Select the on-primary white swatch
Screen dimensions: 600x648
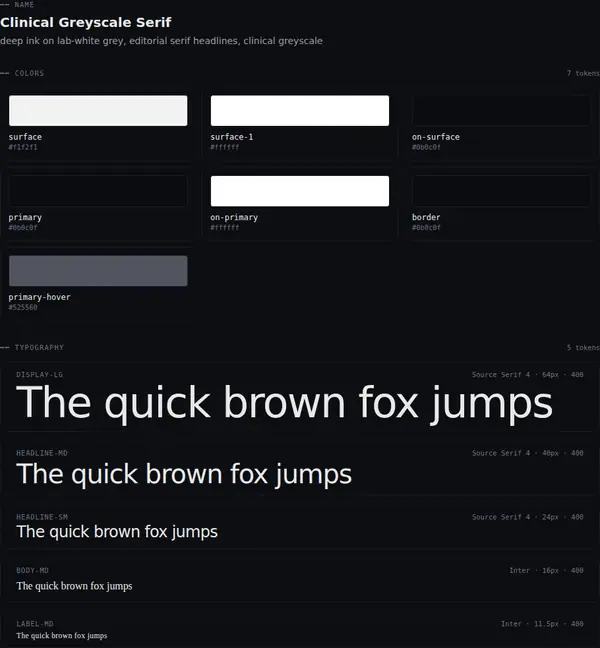[x=300, y=191]
